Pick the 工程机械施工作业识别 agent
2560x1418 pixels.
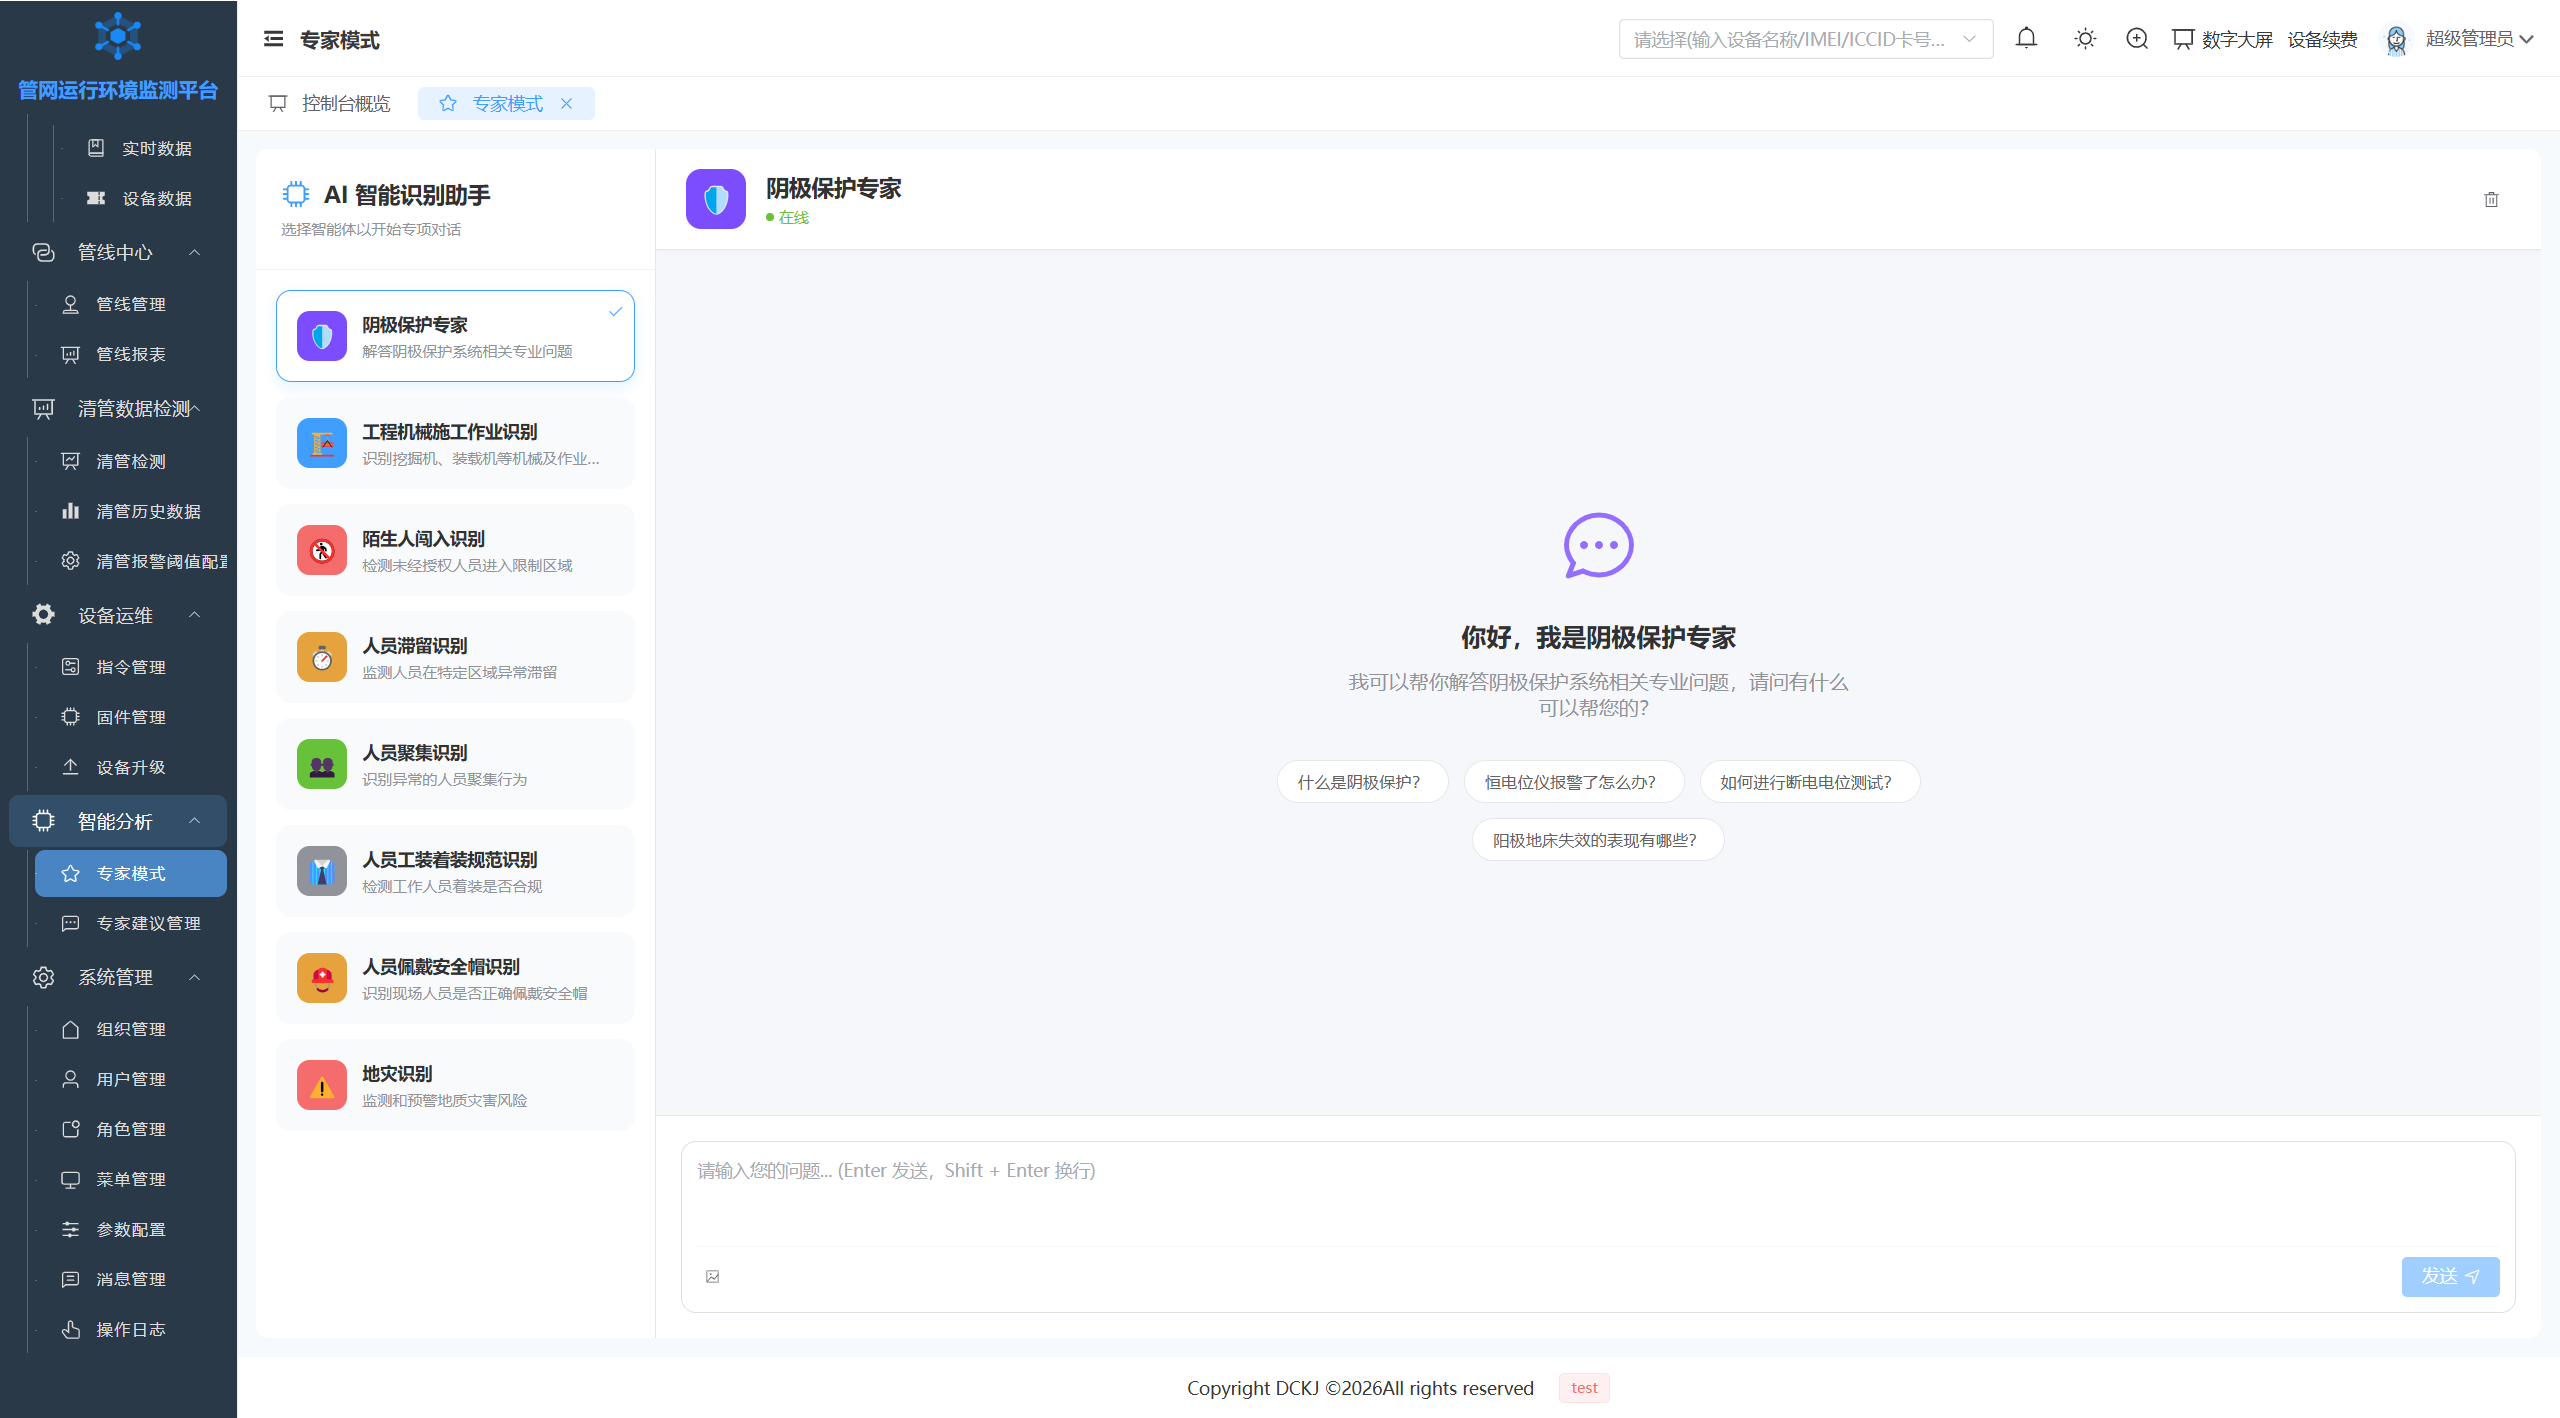click(x=455, y=443)
